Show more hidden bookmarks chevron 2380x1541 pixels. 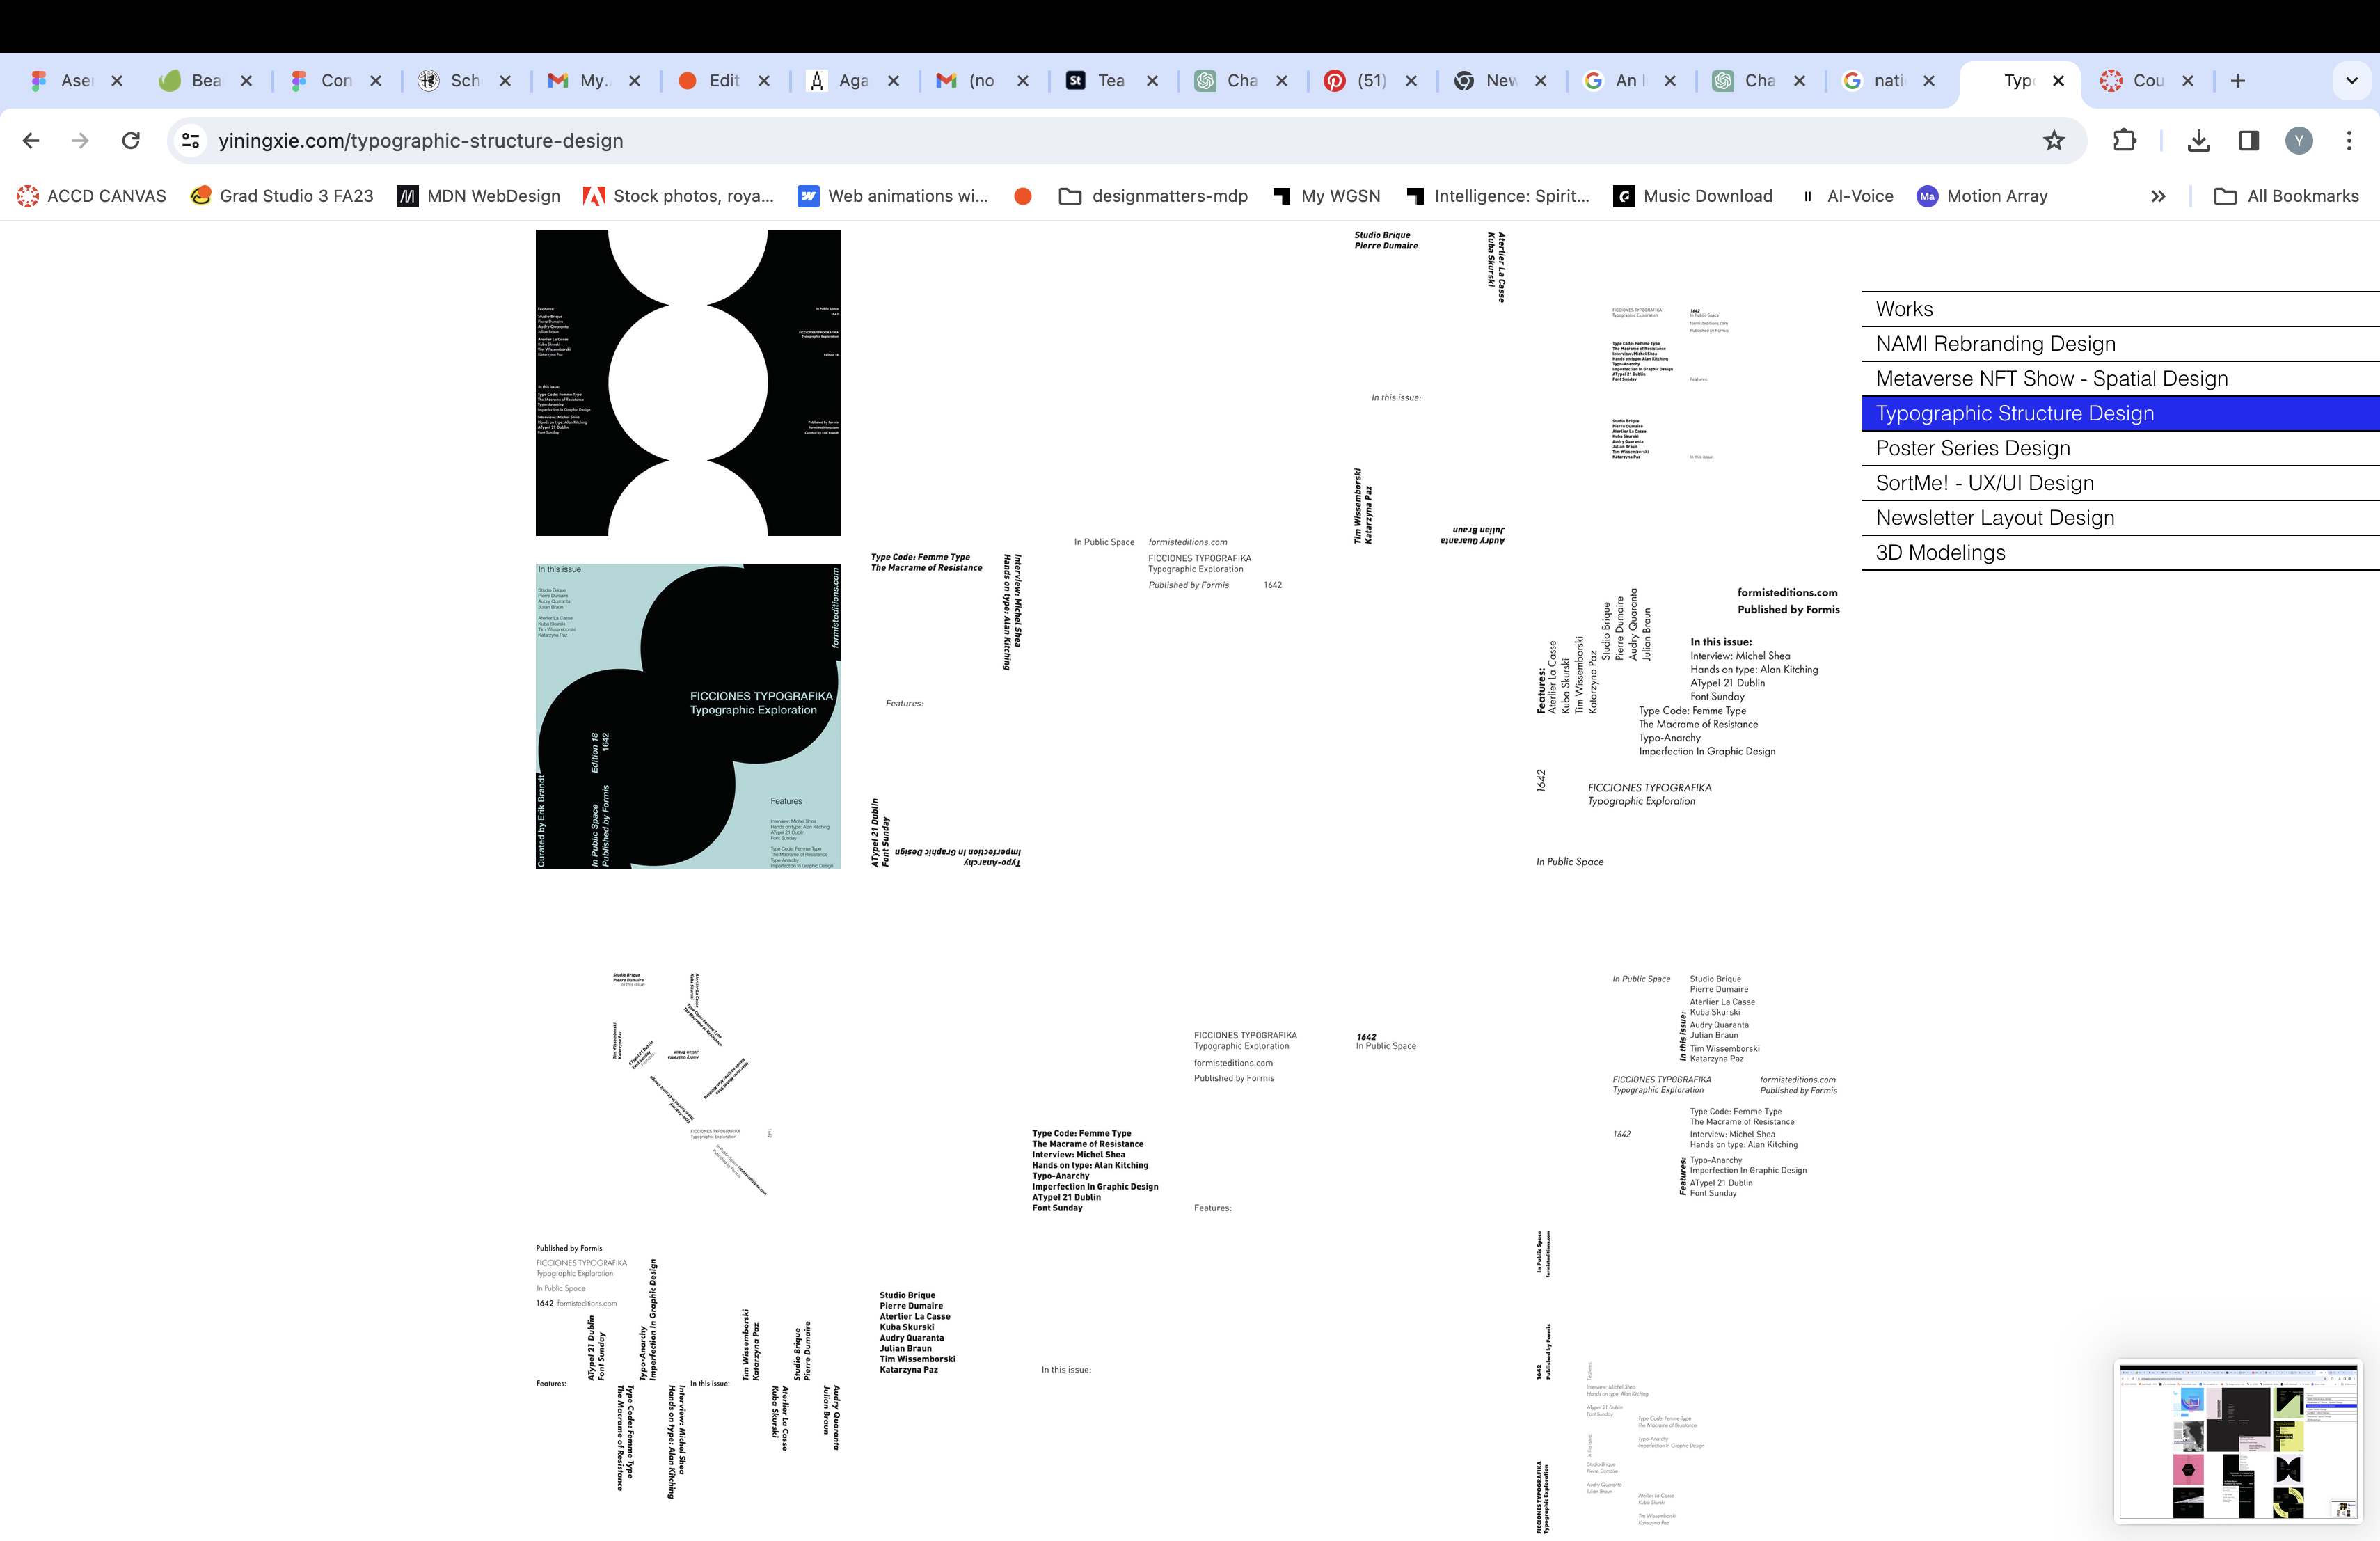tap(2158, 197)
